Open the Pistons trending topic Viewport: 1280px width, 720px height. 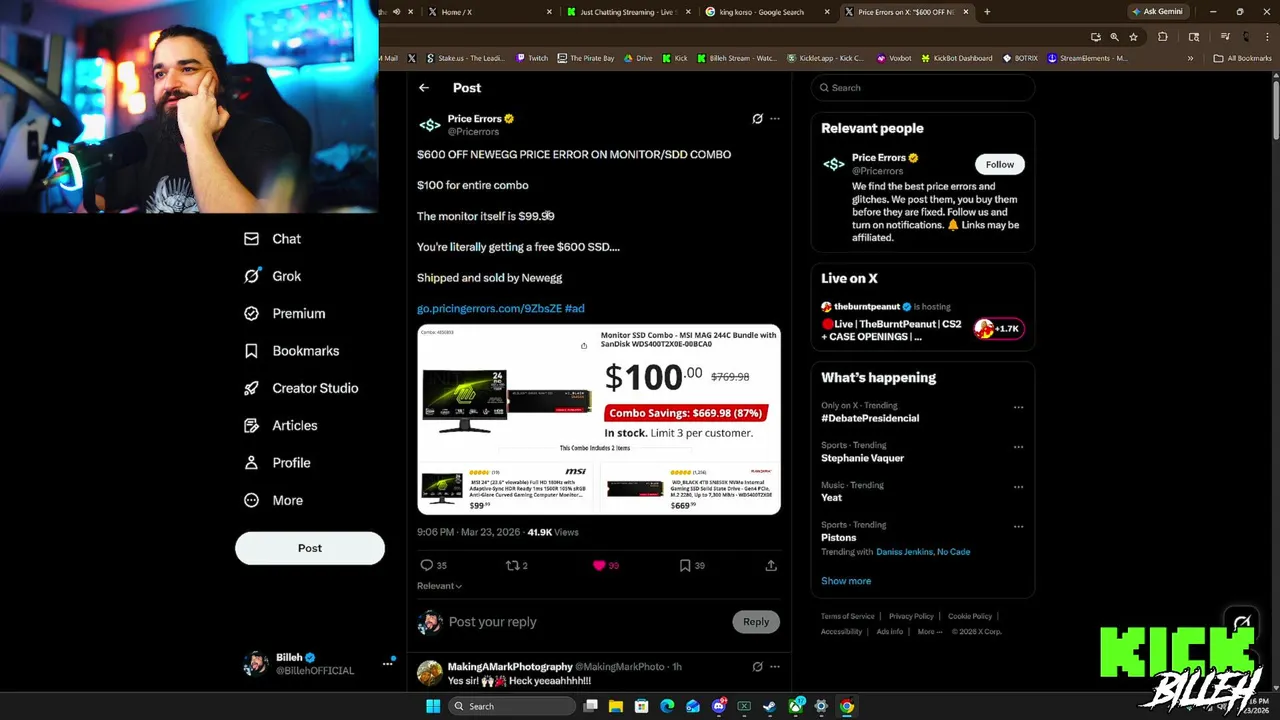point(838,538)
